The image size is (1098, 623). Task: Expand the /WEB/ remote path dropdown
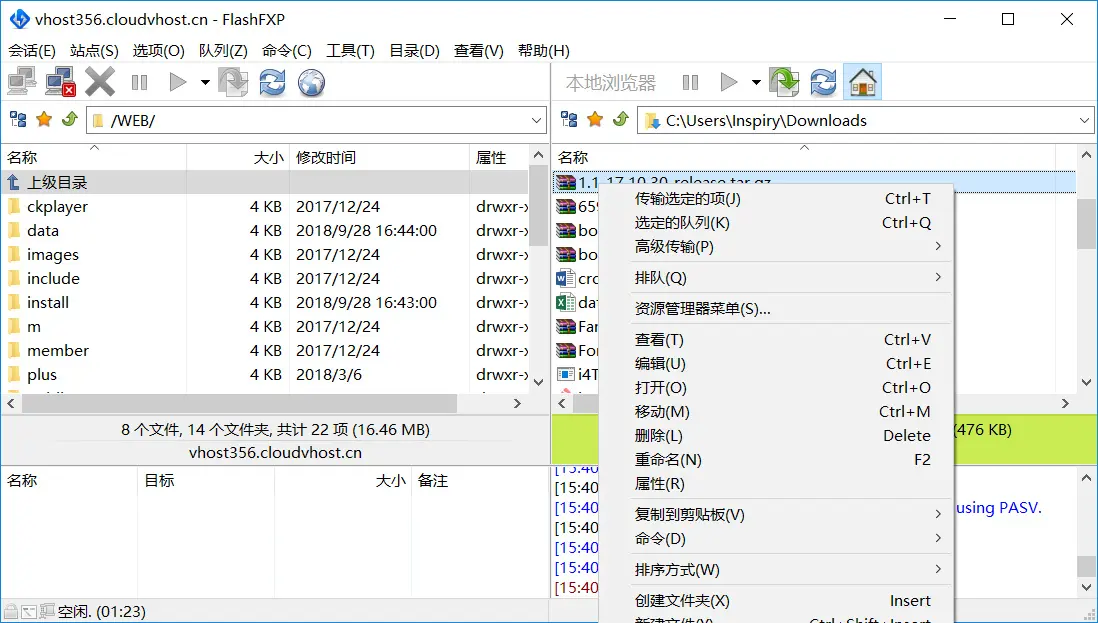536,120
